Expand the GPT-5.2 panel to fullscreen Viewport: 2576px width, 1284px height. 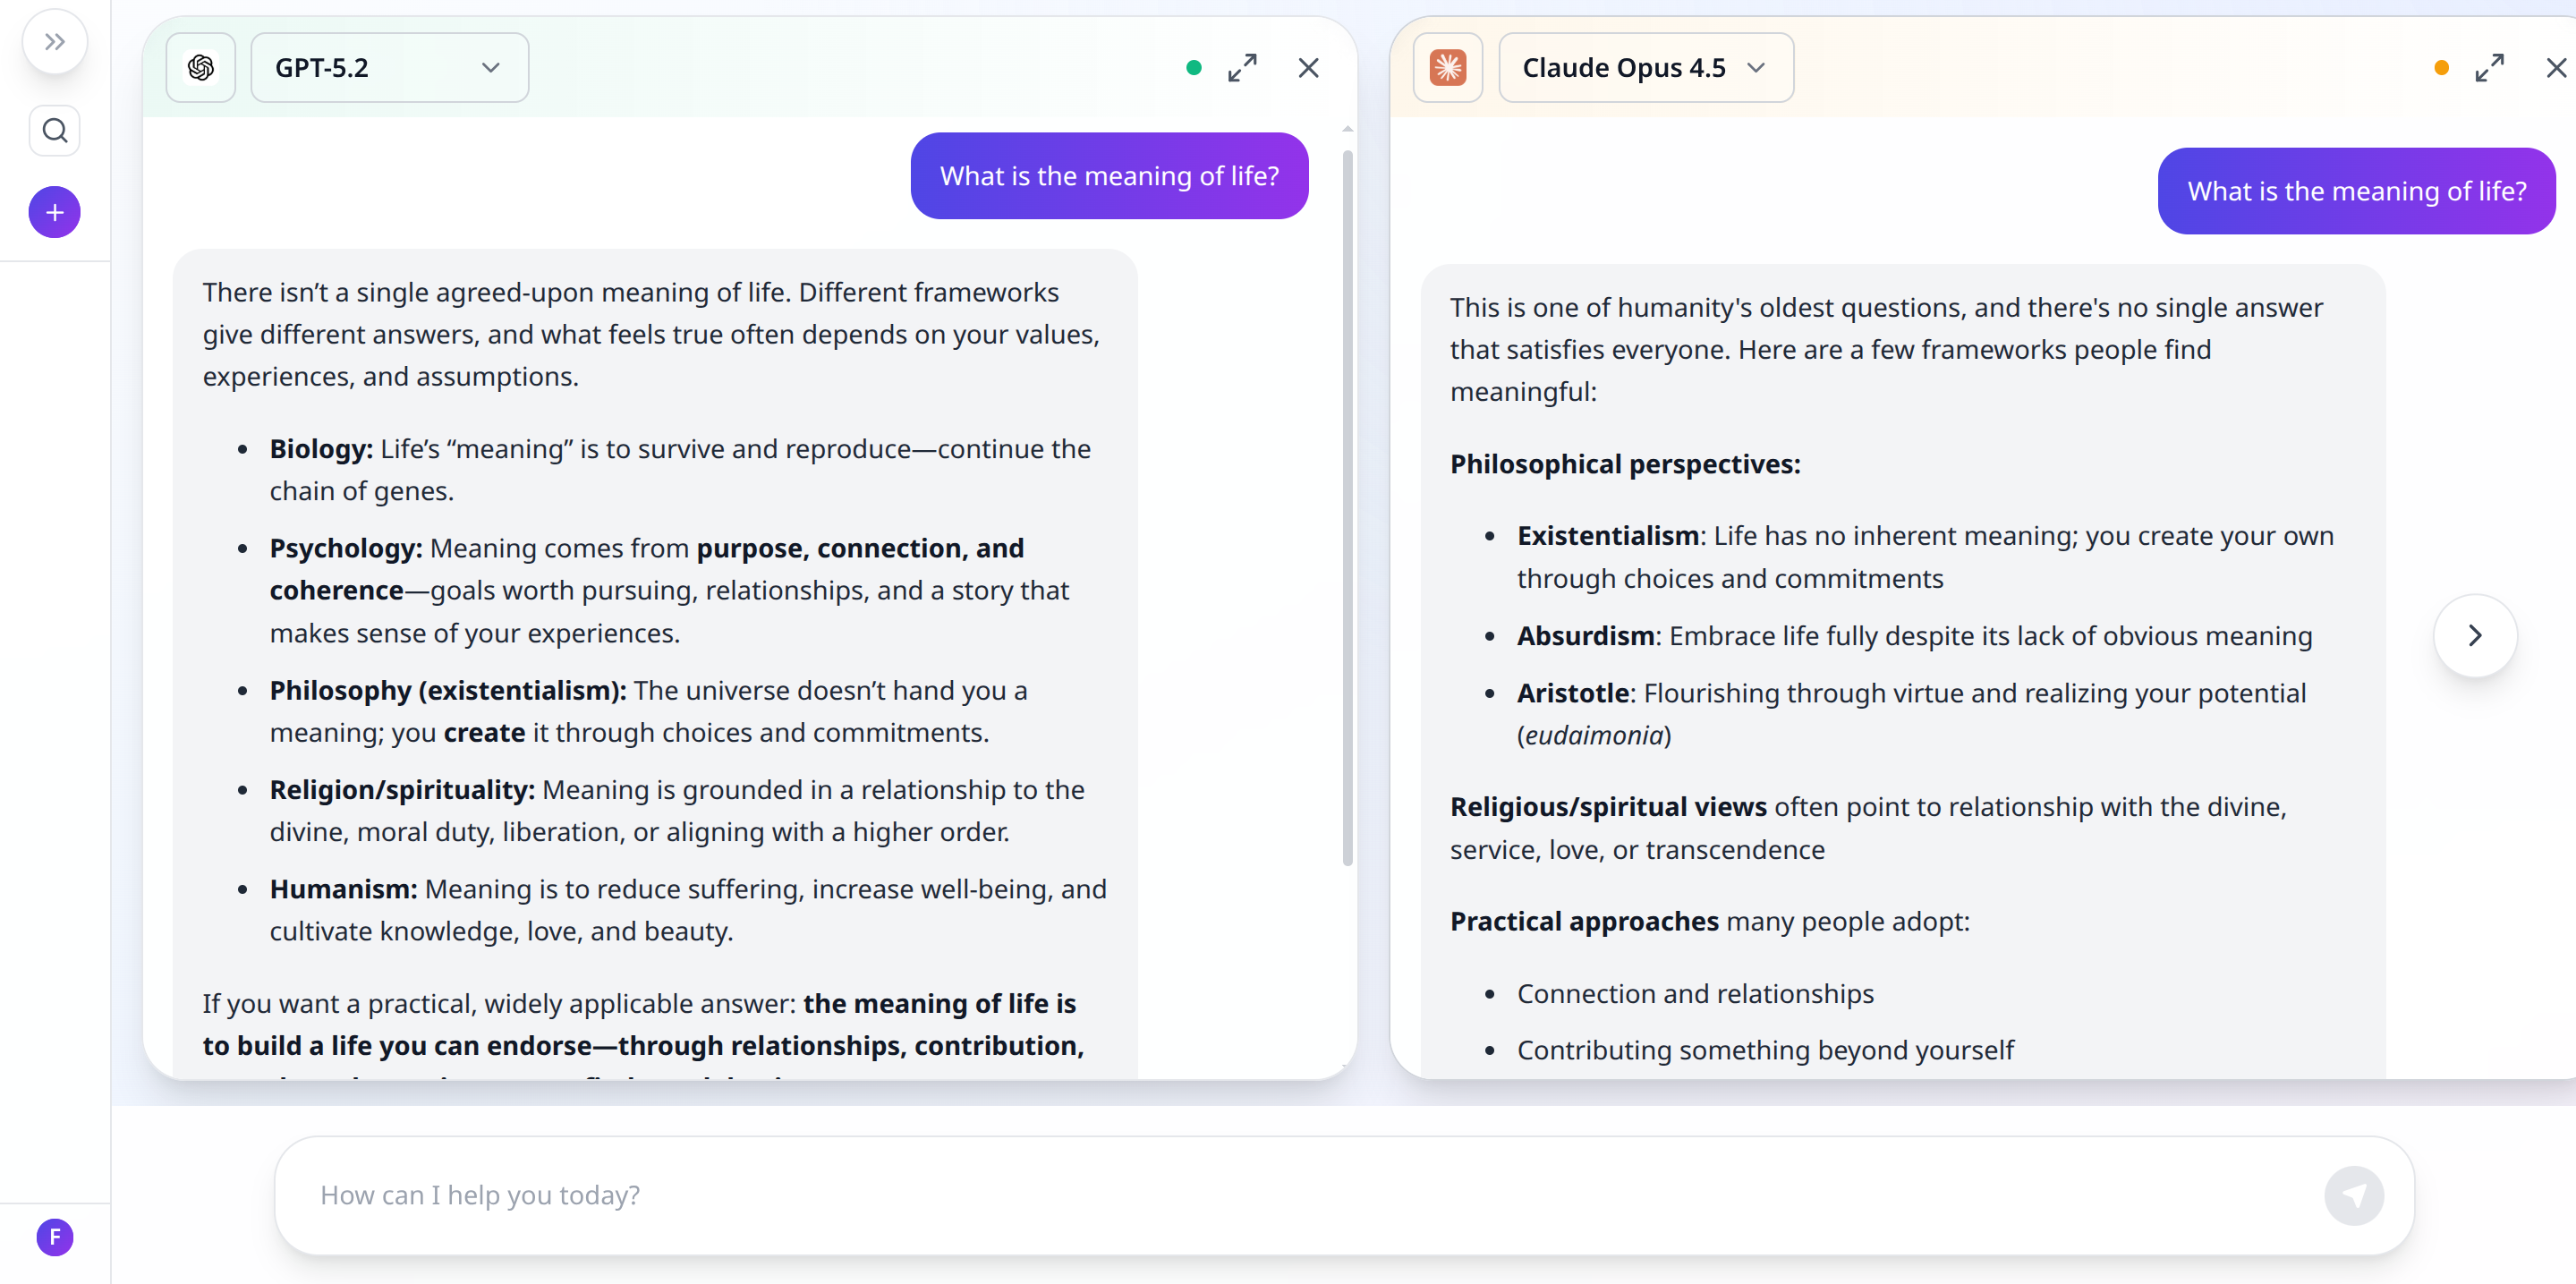[1242, 67]
